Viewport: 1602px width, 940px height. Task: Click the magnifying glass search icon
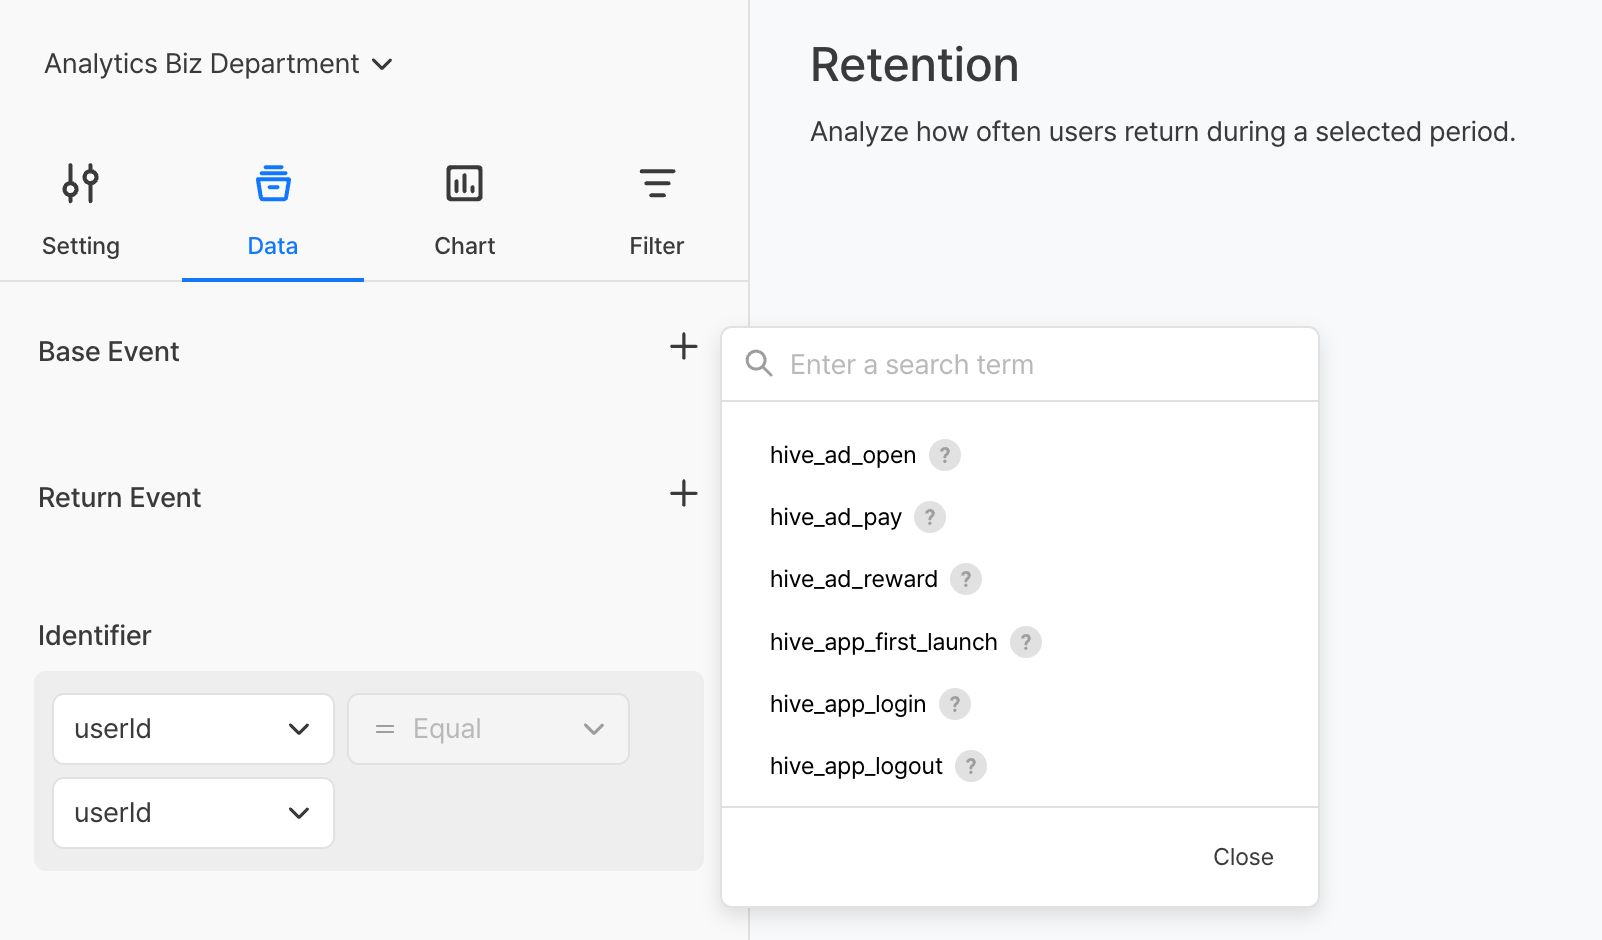point(759,364)
